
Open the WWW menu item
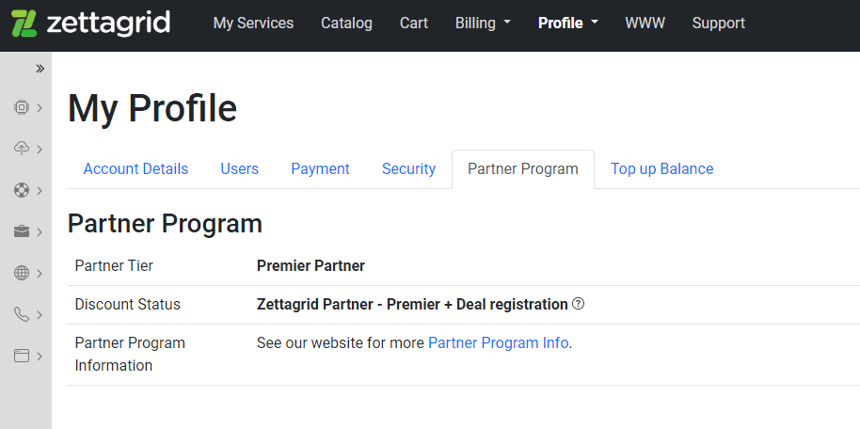645,23
